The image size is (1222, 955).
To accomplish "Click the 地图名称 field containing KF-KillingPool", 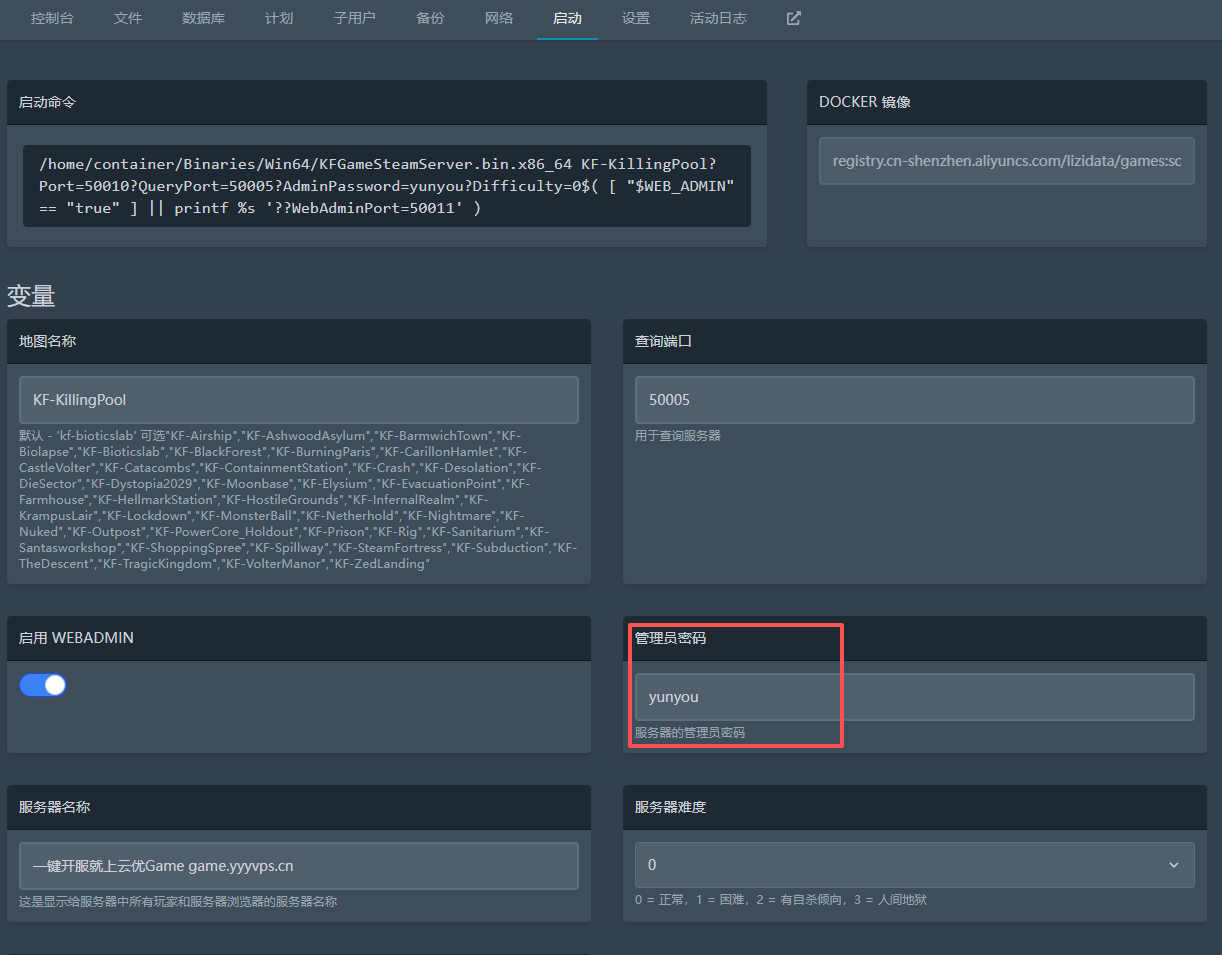I will (298, 400).
